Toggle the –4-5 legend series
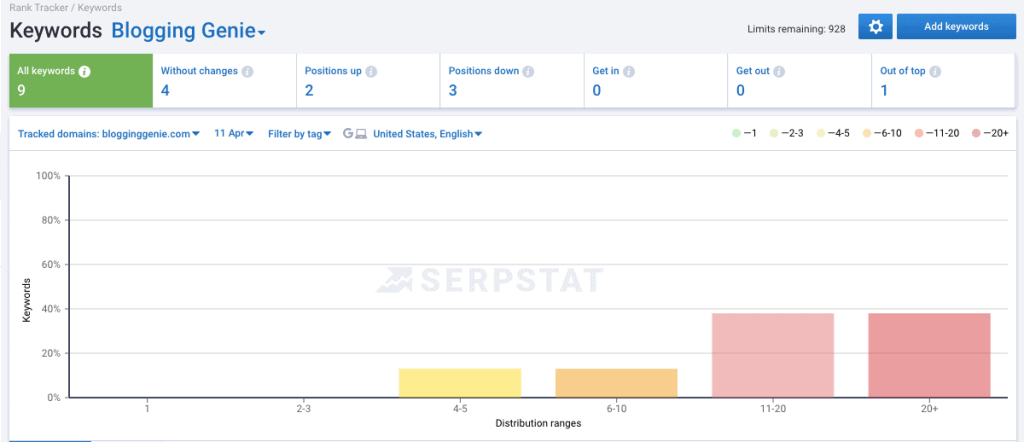The width and height of the screenshot is (1024, 442). tap(833, 133)
